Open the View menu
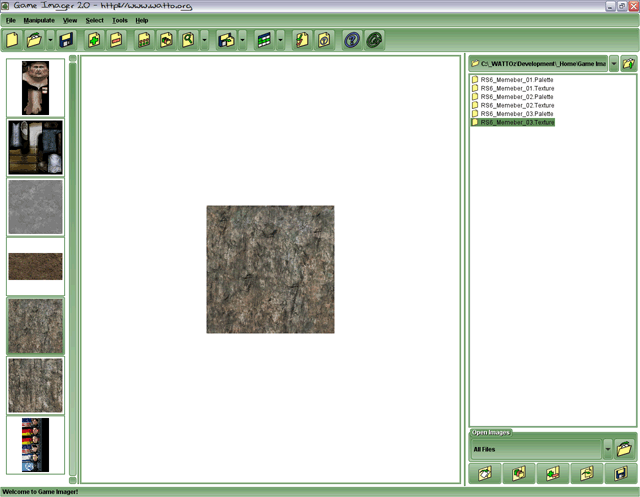 70,20
